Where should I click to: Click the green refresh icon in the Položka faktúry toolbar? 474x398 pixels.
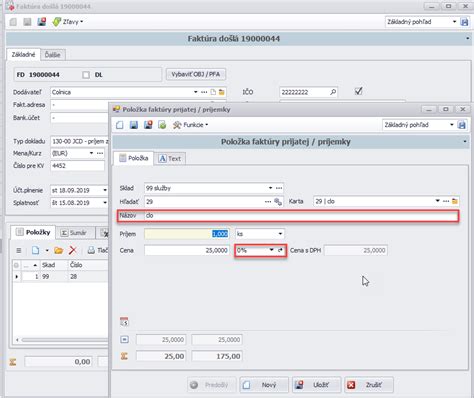[x=162, y=125]
